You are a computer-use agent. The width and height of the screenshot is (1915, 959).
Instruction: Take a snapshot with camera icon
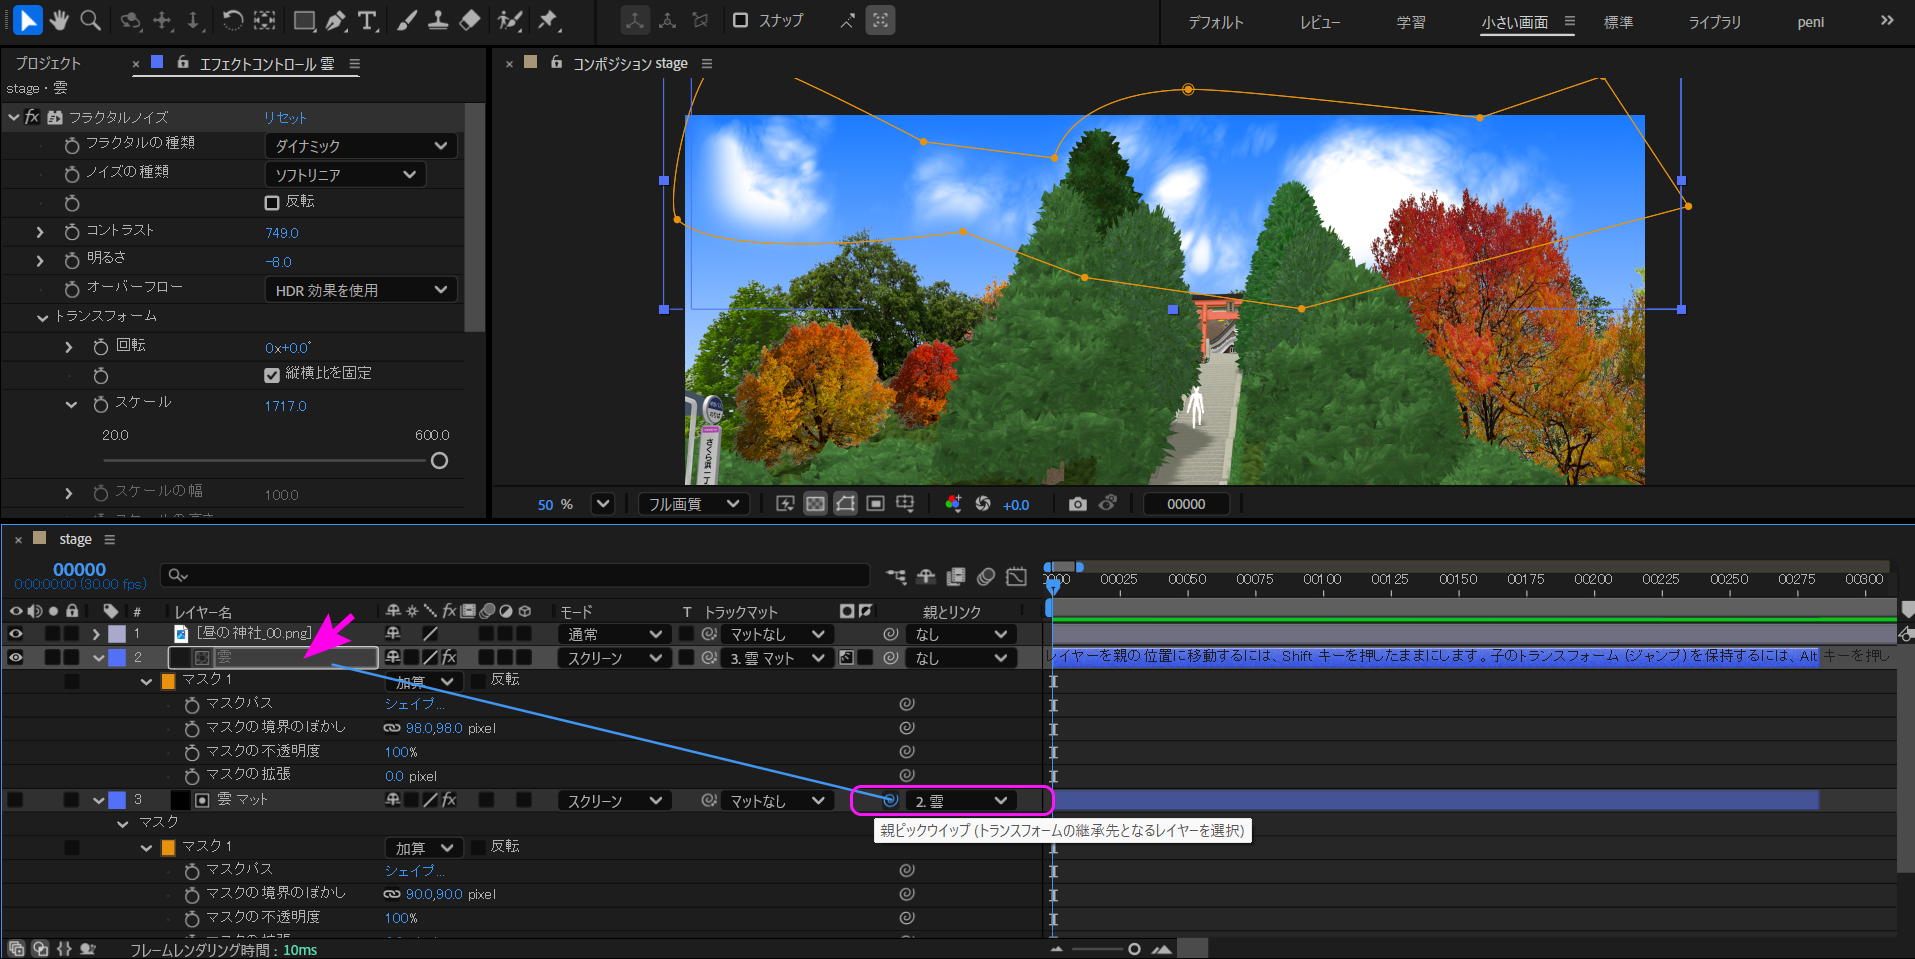1077,504
